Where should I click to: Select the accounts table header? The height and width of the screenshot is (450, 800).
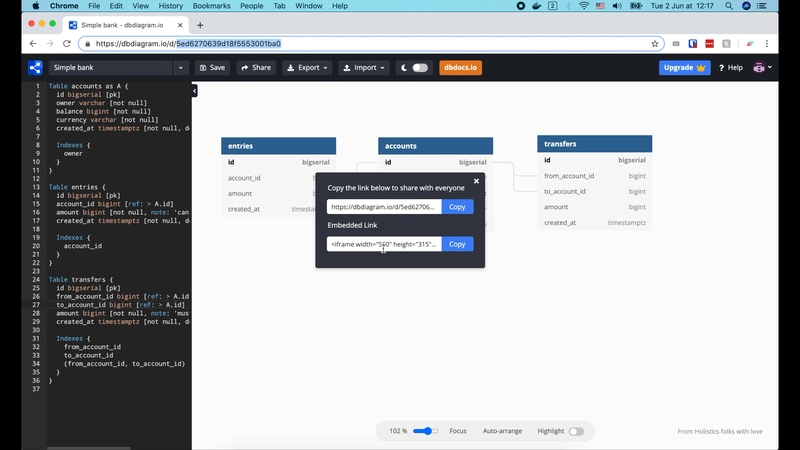[435, 146]
